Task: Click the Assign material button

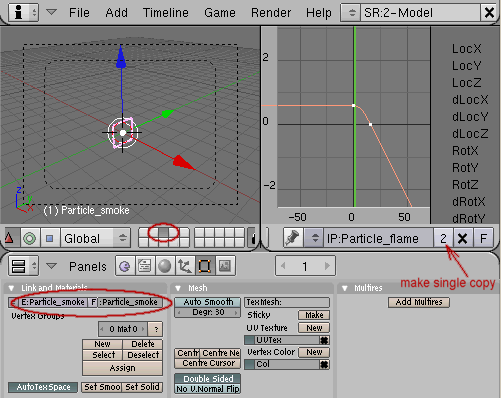Action: tap(122, 368)
